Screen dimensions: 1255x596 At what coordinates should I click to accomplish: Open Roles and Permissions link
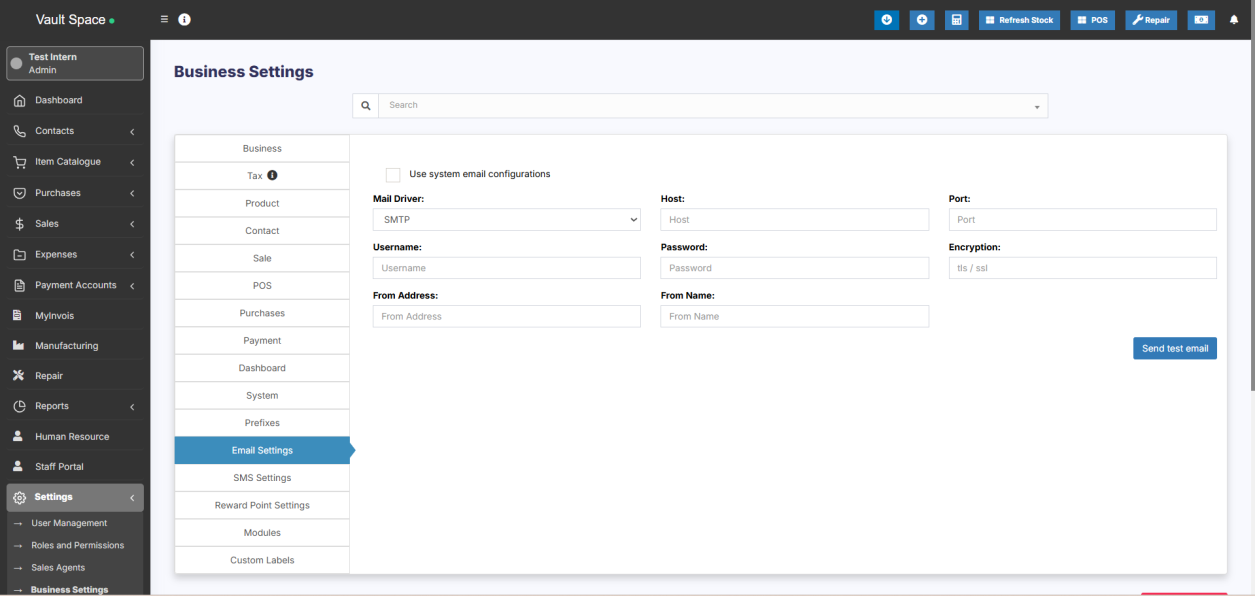click(78, 545)
